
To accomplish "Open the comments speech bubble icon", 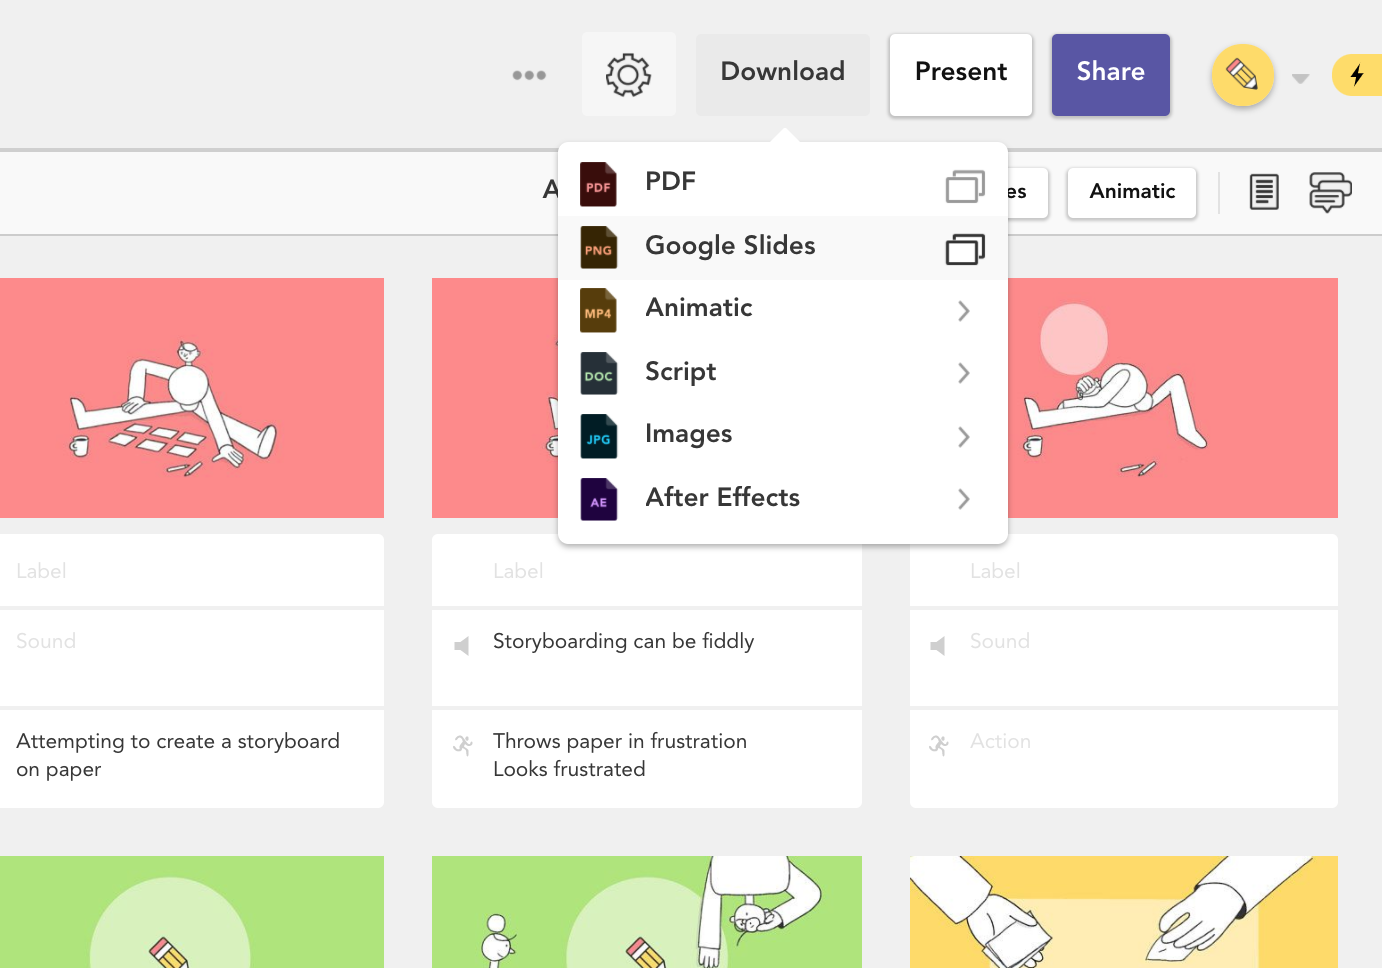I will click(1330, 191).
